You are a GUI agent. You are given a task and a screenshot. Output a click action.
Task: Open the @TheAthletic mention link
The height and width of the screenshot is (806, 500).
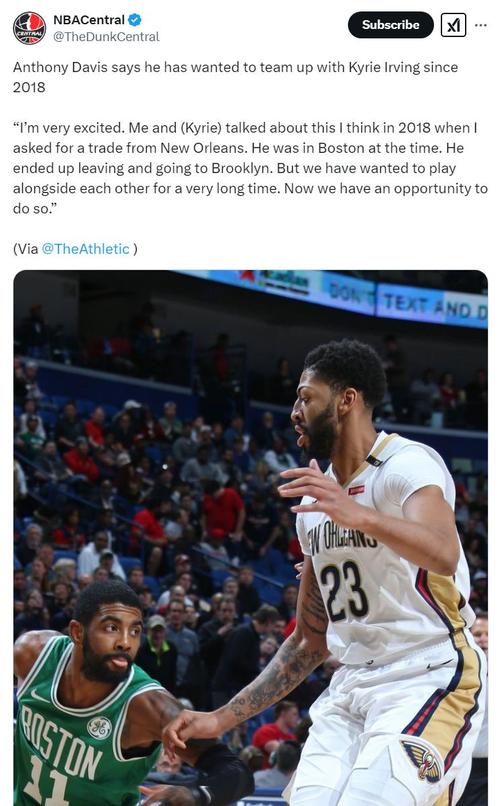[x=85, y=249]
